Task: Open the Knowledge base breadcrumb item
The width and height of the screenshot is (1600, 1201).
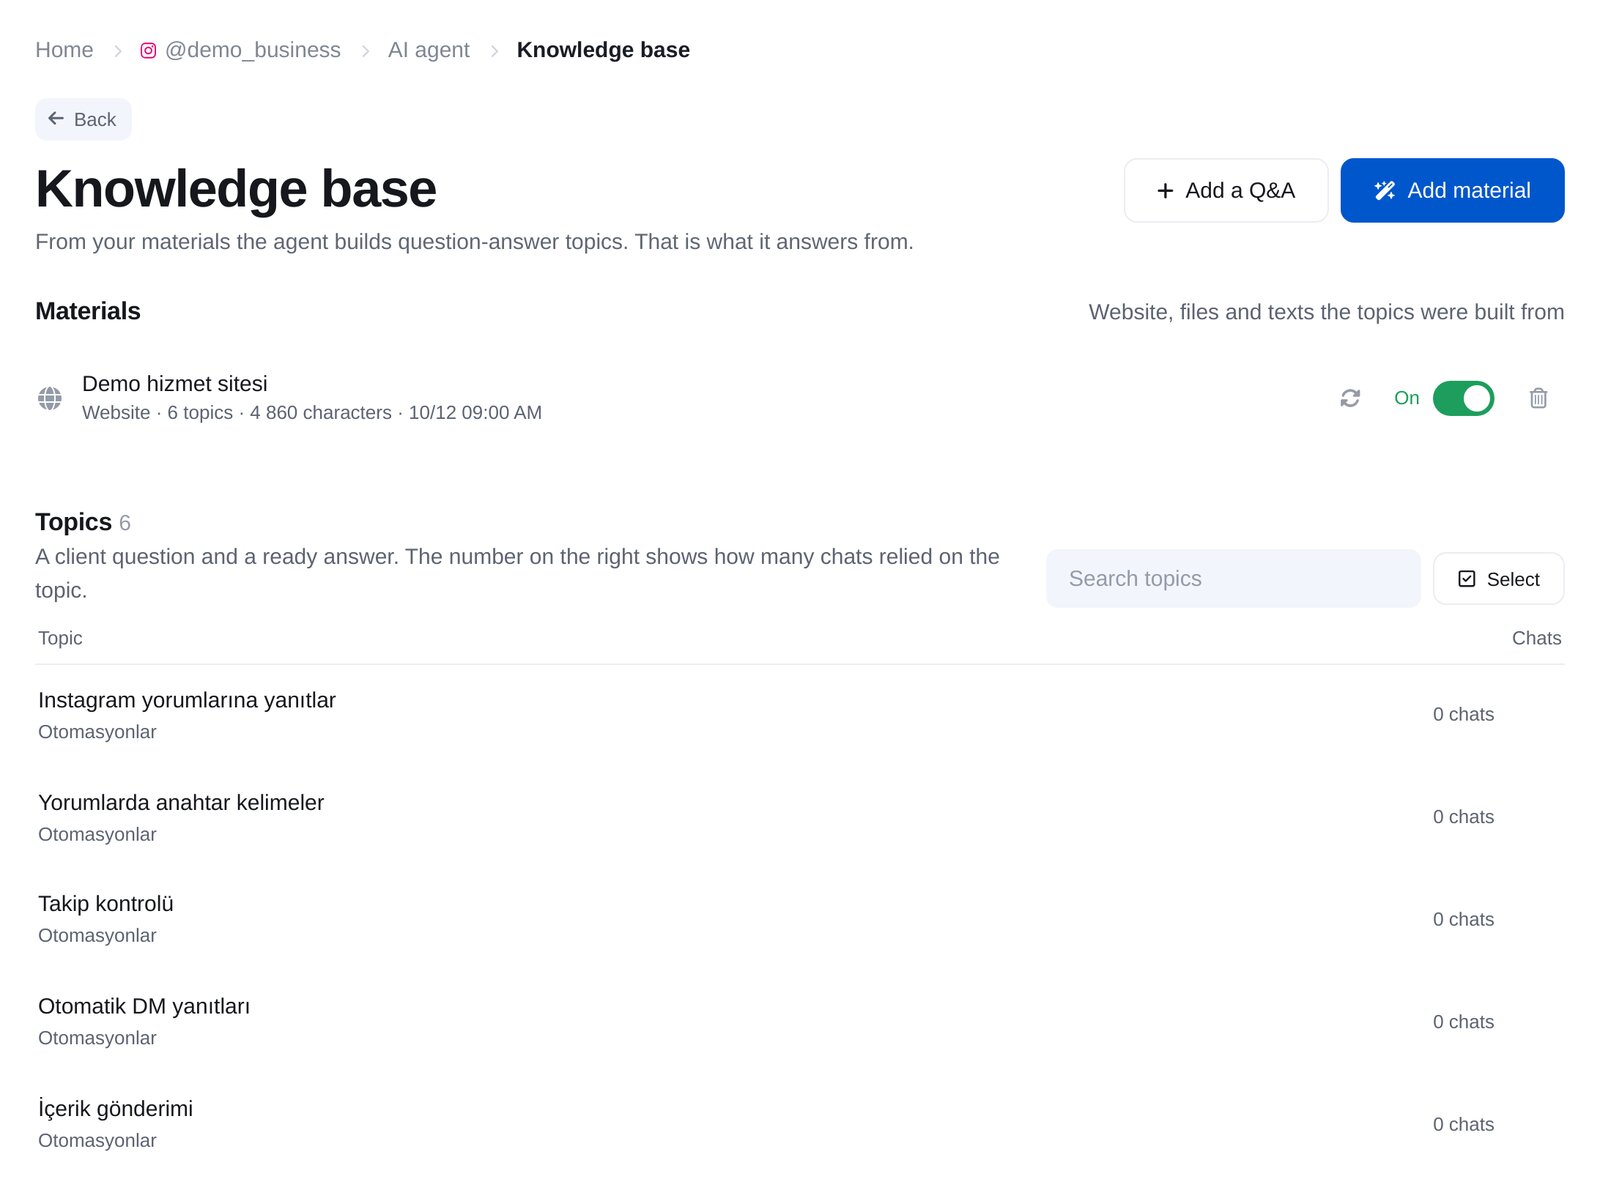Action: (603, 50)
